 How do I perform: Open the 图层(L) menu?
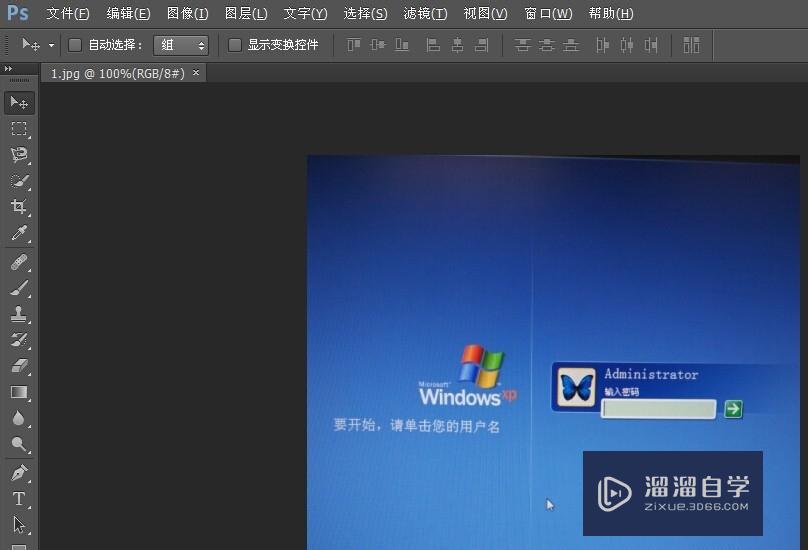pyautogui.click(x=246, y=13)
